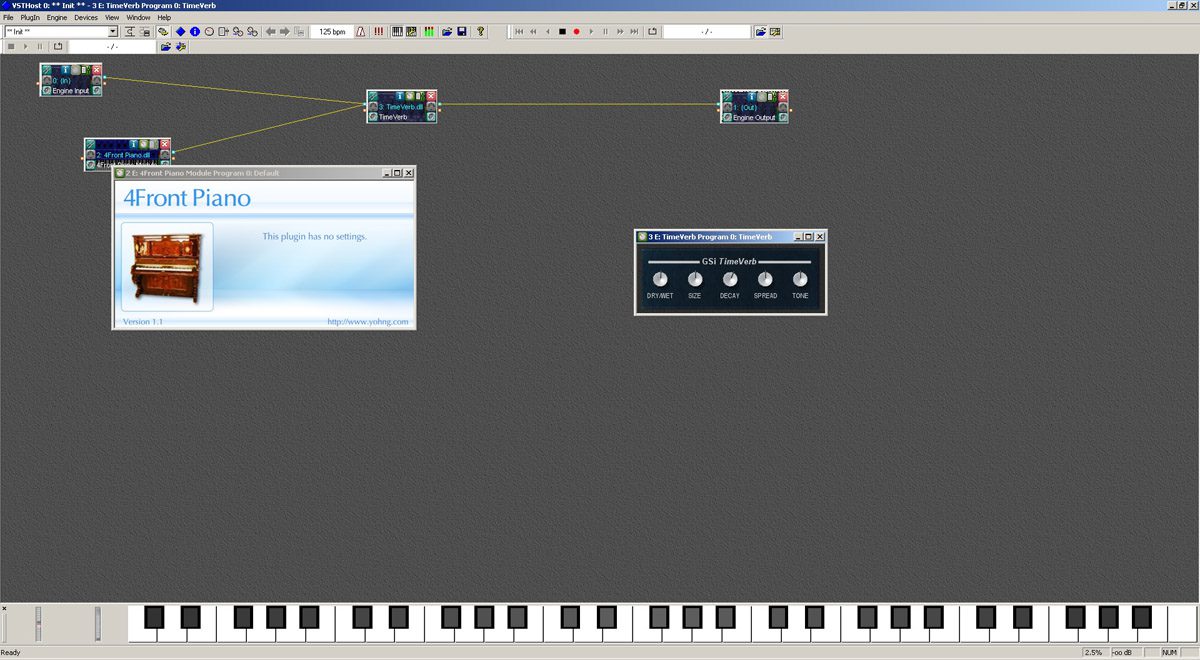Remove Engine Output module with red X

point(785,96)
